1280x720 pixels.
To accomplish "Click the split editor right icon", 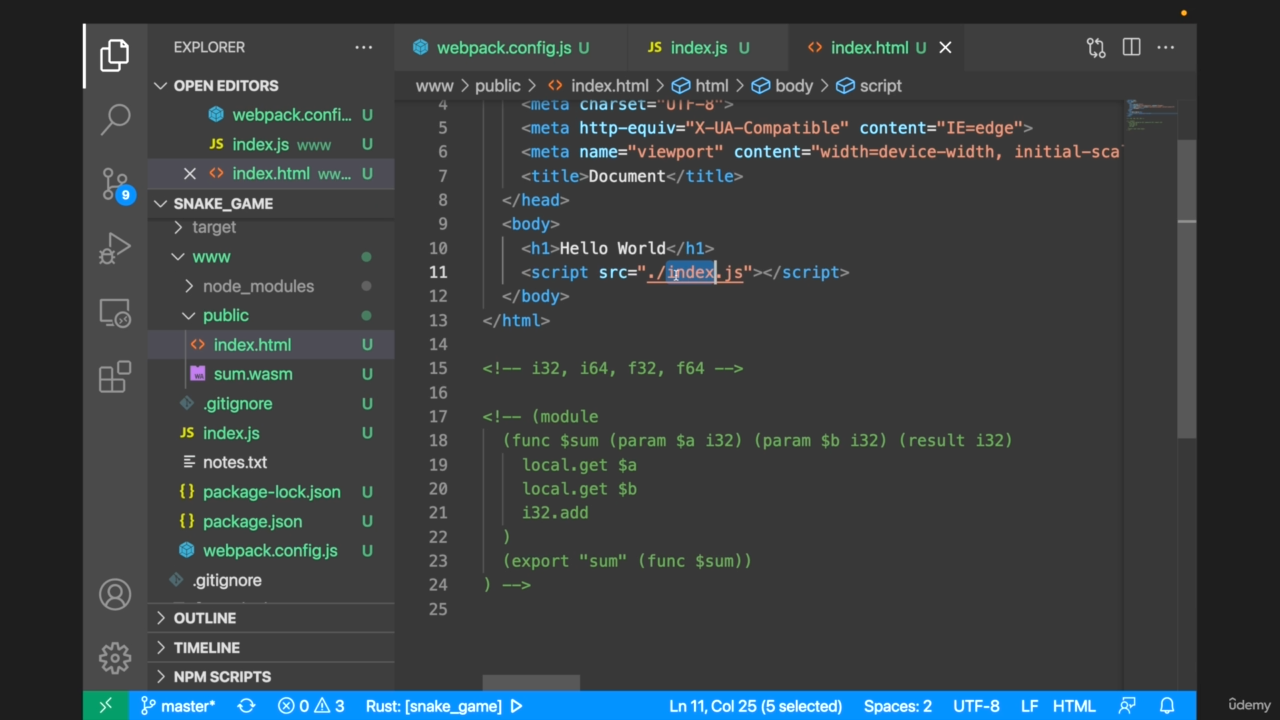I will pos(1131,47).
